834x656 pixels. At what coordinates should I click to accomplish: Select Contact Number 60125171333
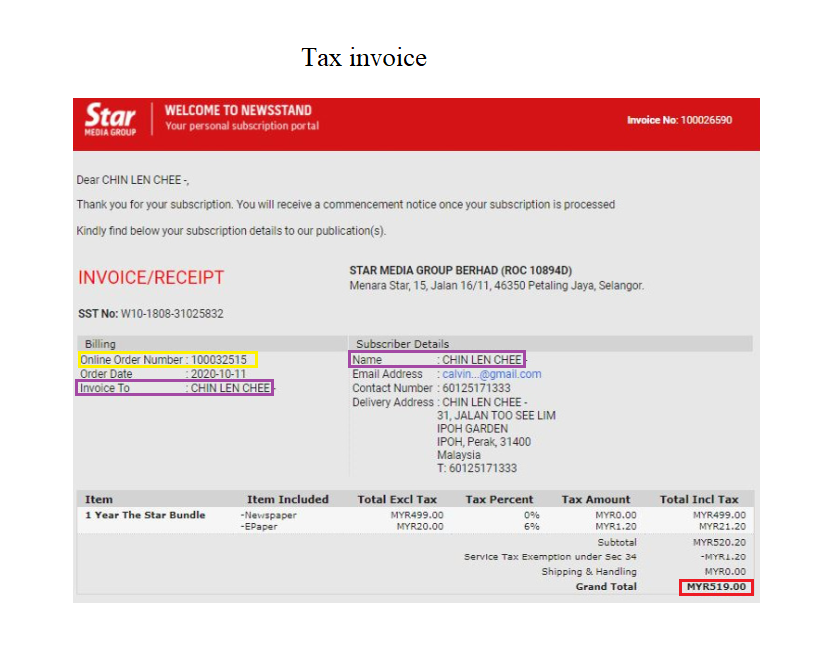[x=431, y=388]
